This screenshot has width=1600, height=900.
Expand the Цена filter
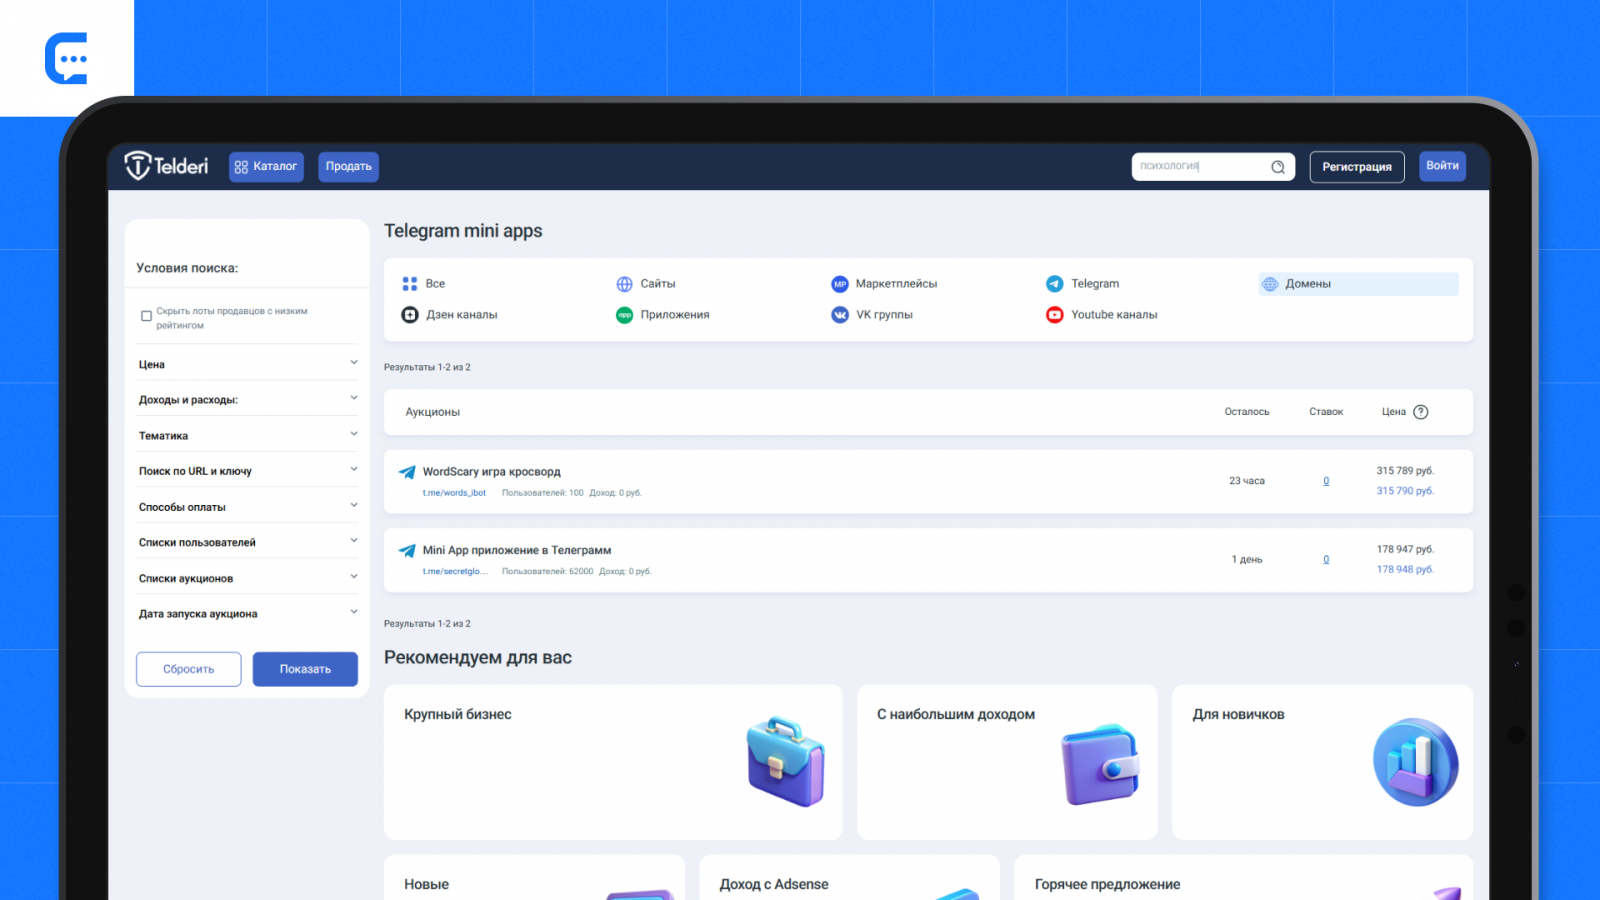(247, 364)
